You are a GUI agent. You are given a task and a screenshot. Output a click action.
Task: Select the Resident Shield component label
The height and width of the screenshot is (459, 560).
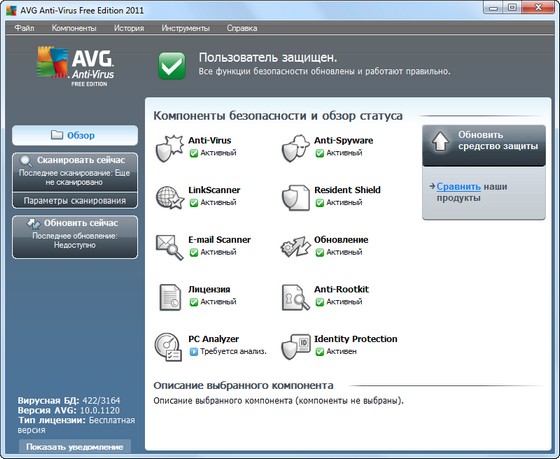point(347,190)
